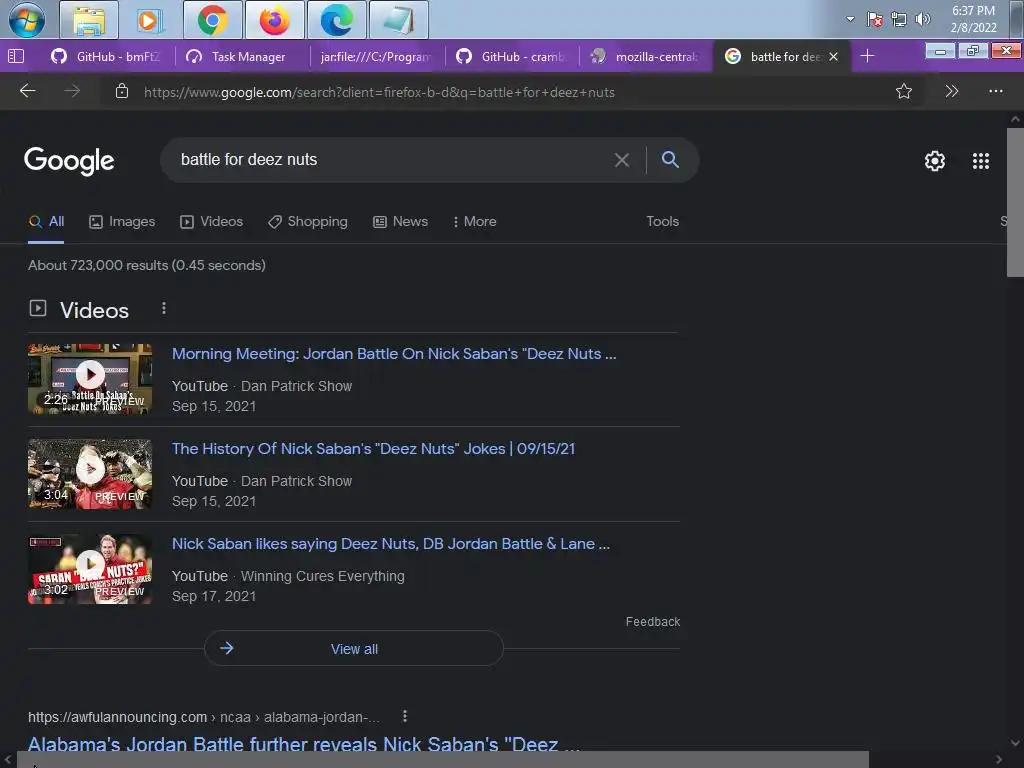Open search Tools options
This screenshot has width=1024, height=768.
point(662,221)
